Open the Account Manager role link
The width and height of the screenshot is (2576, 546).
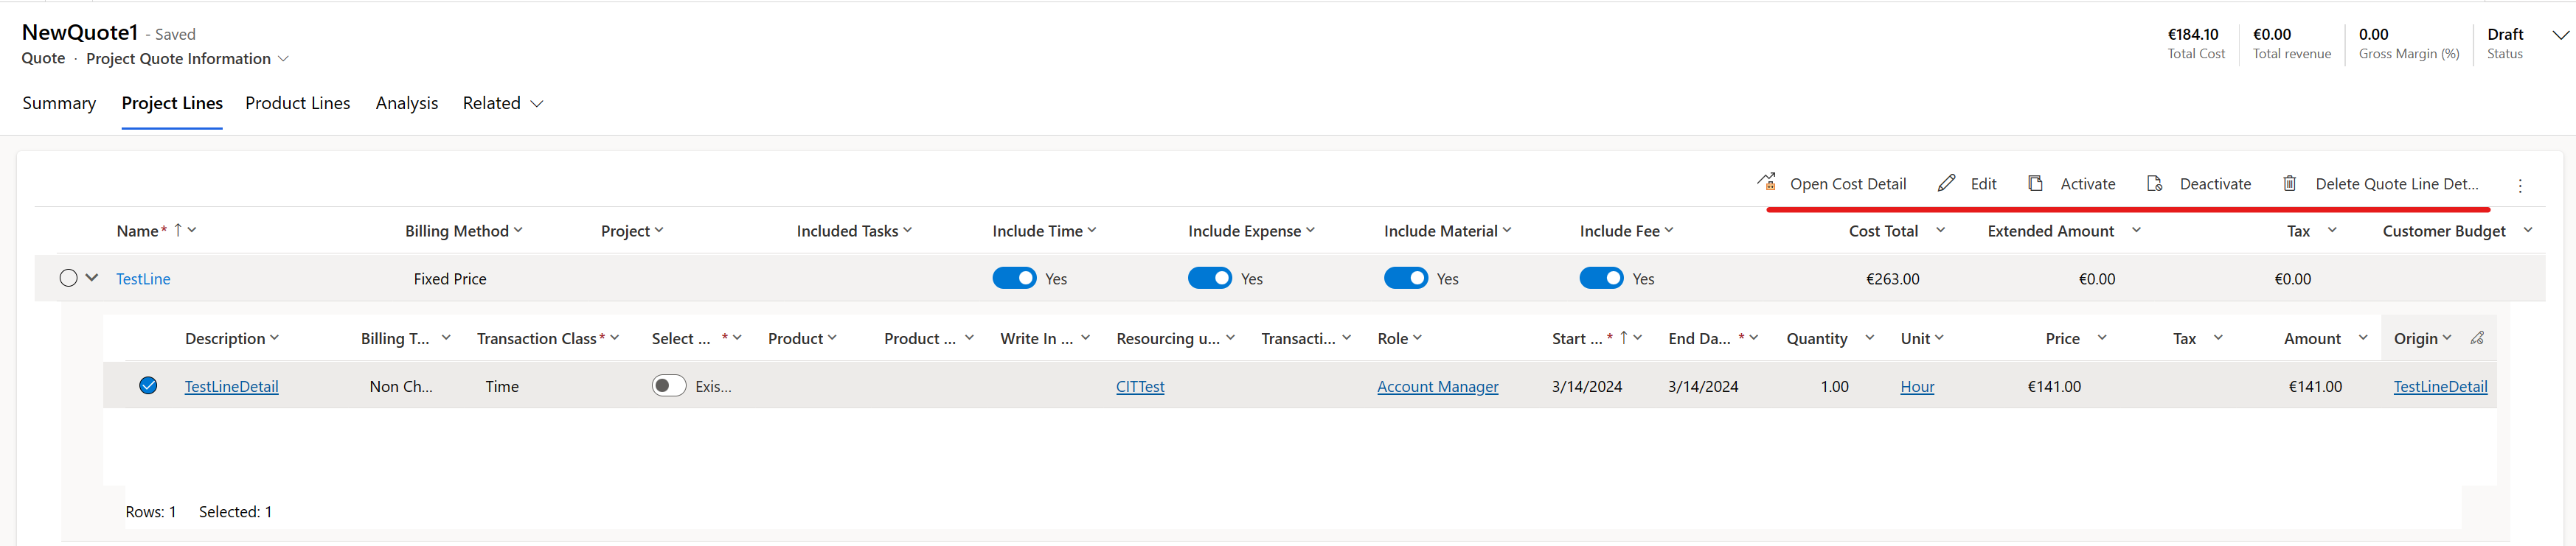[x=1437, y=386]
